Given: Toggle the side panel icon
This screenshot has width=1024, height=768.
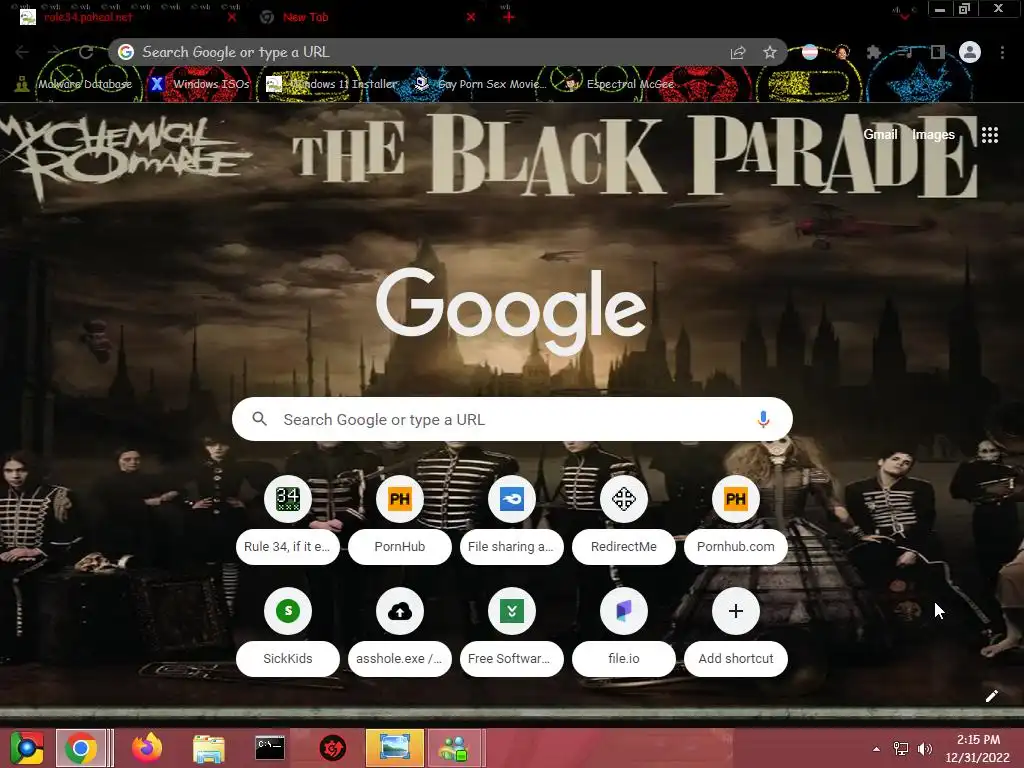Looking at the screenshot, I should click(x=938, y=52).
